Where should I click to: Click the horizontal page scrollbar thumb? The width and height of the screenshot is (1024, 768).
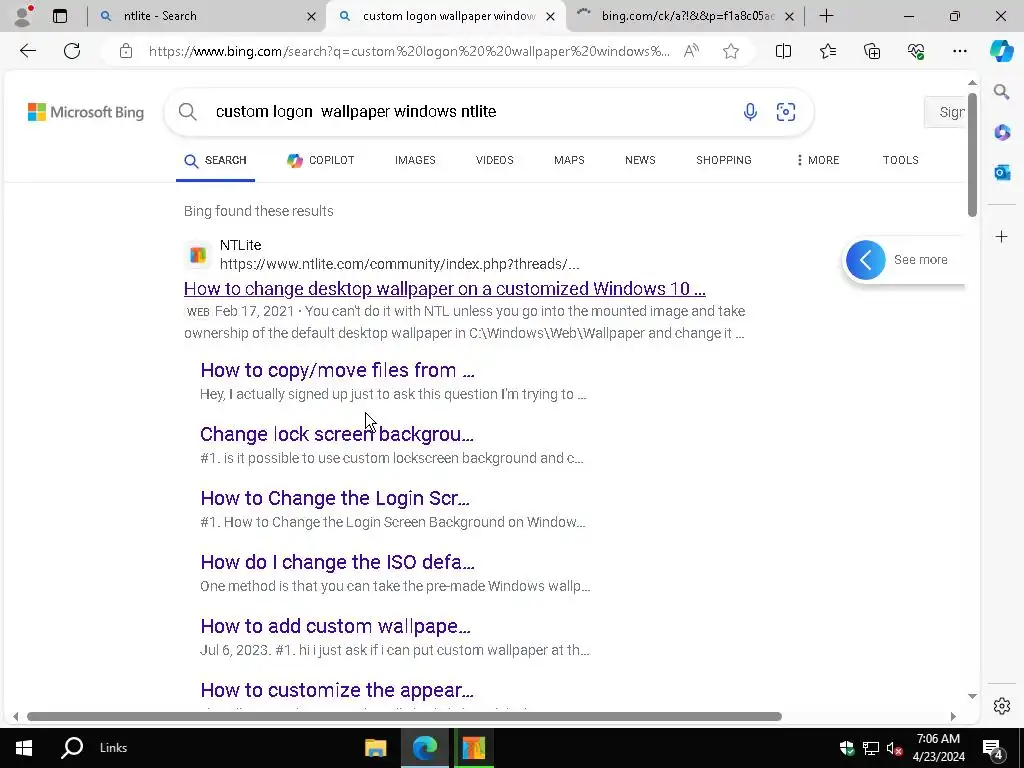tap(404, 716)
